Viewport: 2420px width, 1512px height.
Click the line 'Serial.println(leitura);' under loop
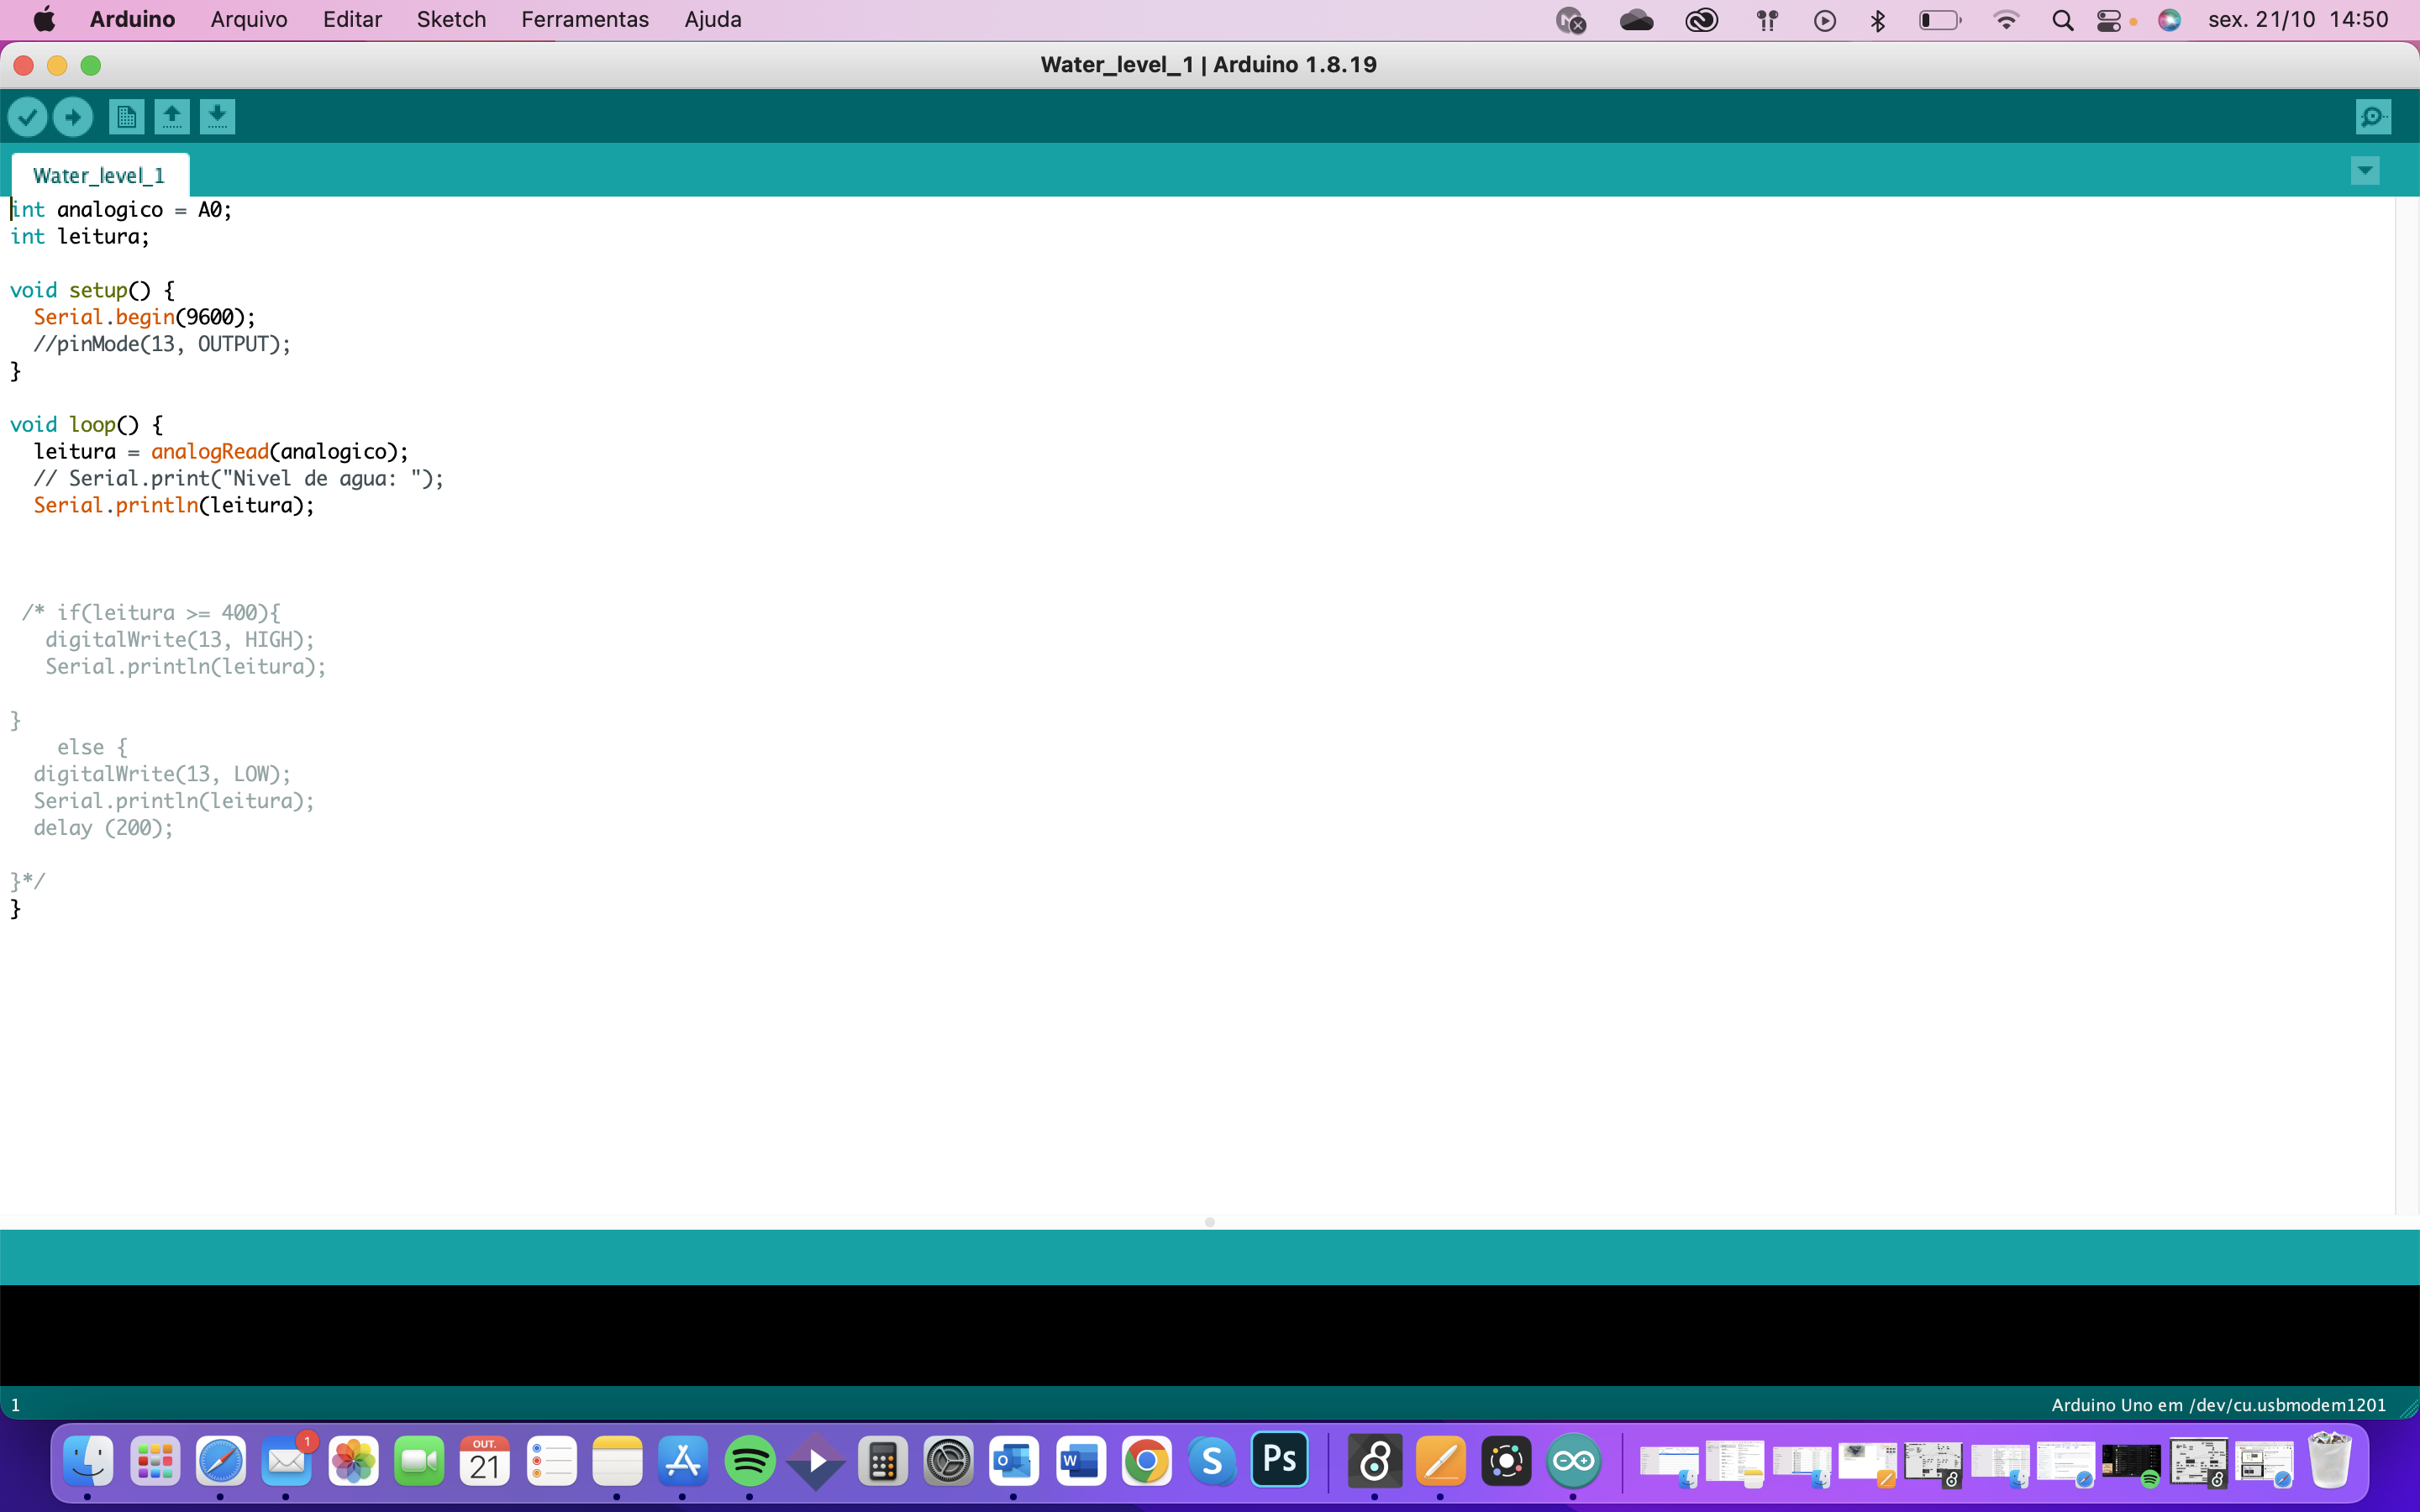(174, 505)
